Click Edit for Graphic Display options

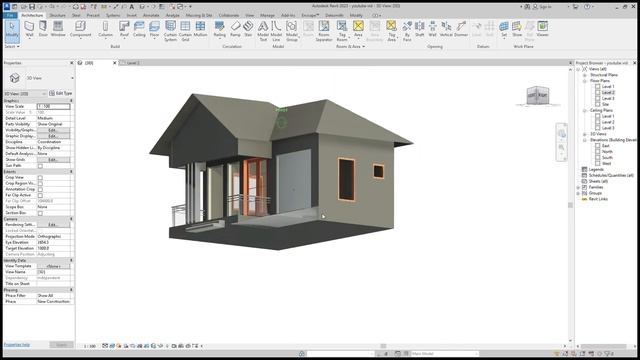(x=53, y=136)
